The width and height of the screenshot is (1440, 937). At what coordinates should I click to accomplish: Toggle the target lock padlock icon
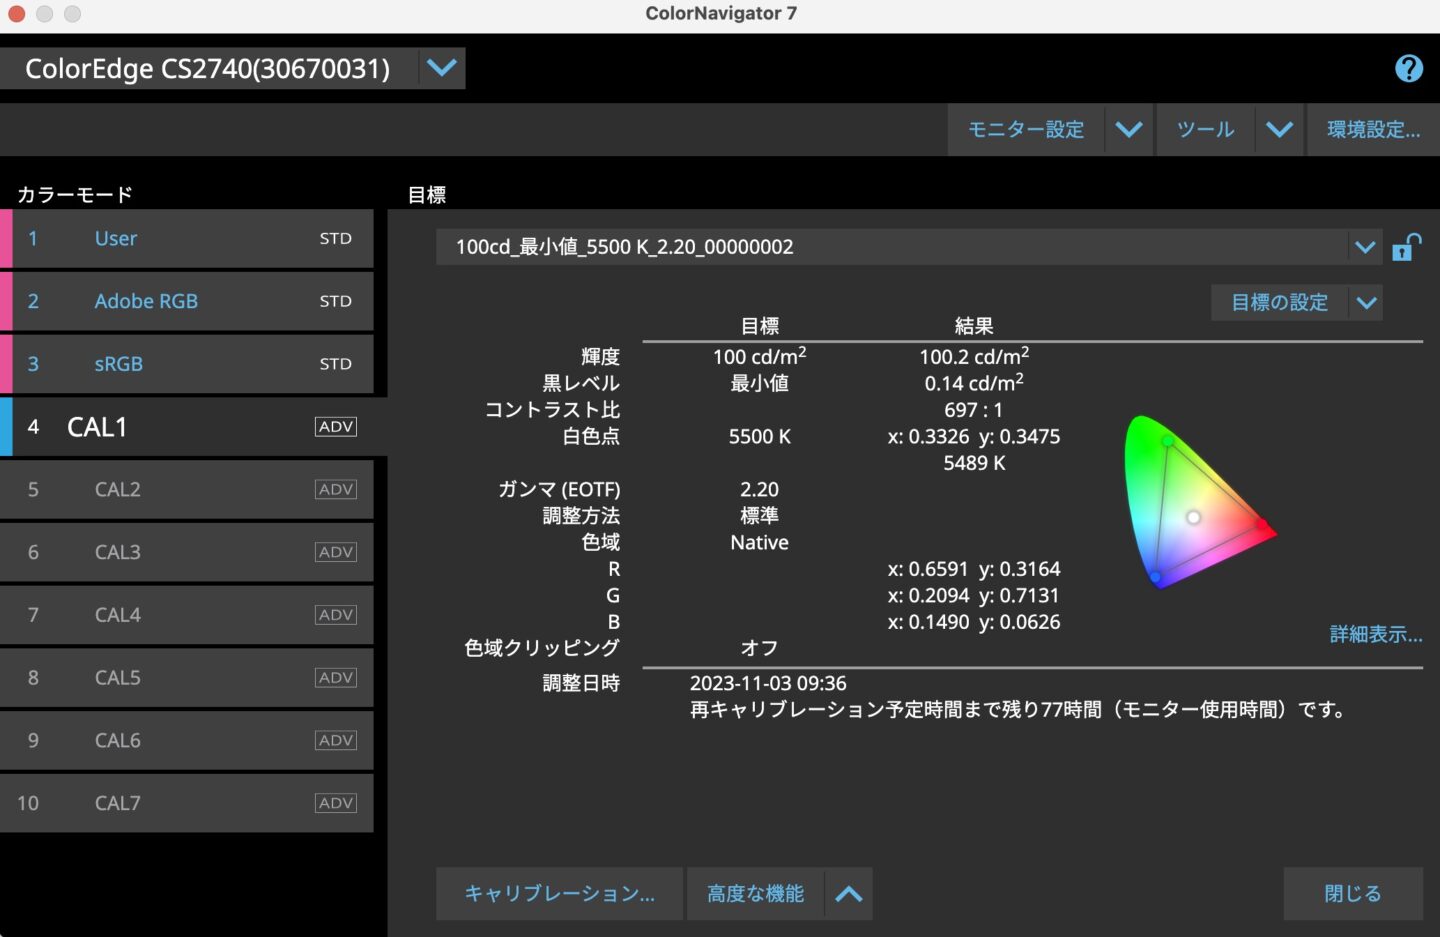pyautogui.click(x=1406, y=247)
